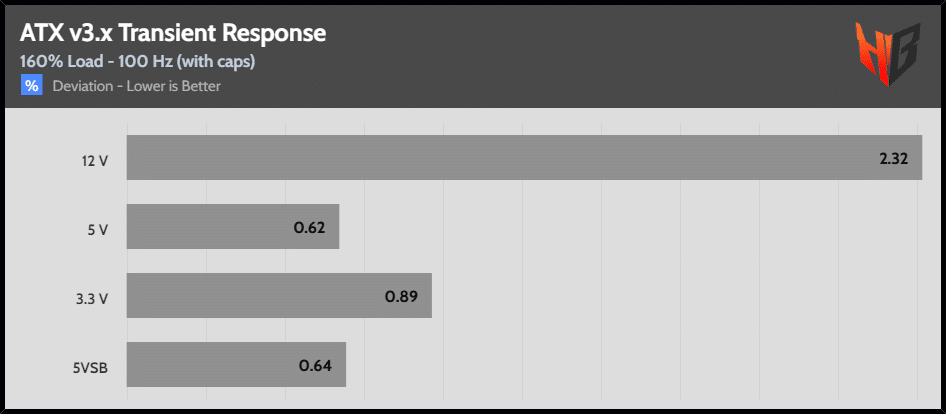The image size is (946, 414).
Task: Click the empty chart area beside 5 V bar
Action: click(630, 226)
